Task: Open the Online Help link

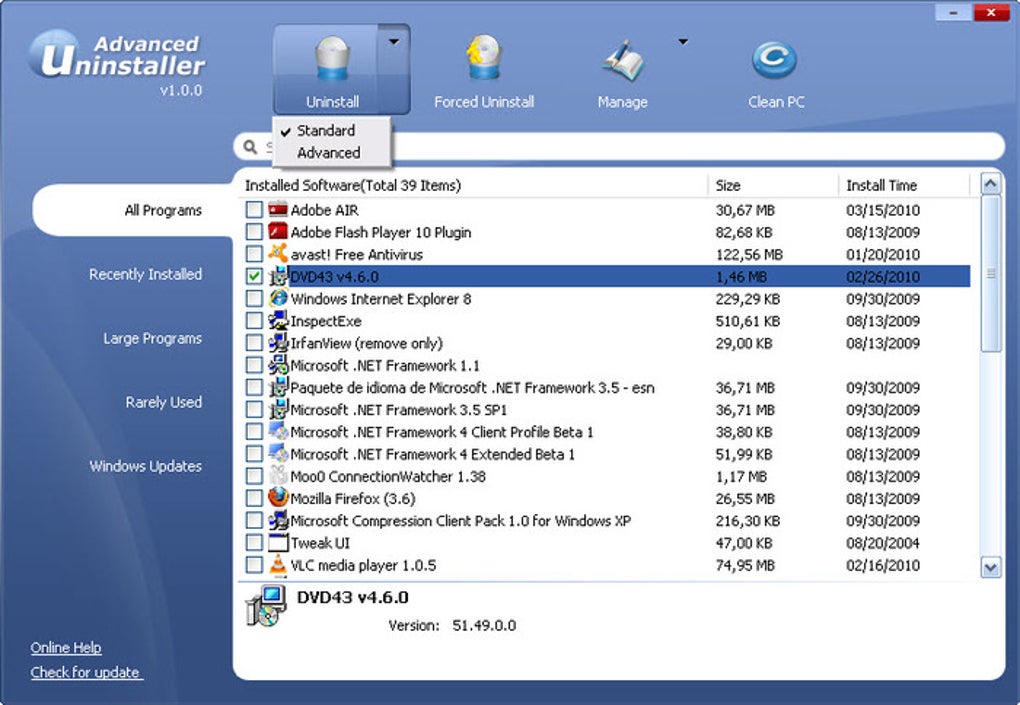Action: [x=66, y=648]
